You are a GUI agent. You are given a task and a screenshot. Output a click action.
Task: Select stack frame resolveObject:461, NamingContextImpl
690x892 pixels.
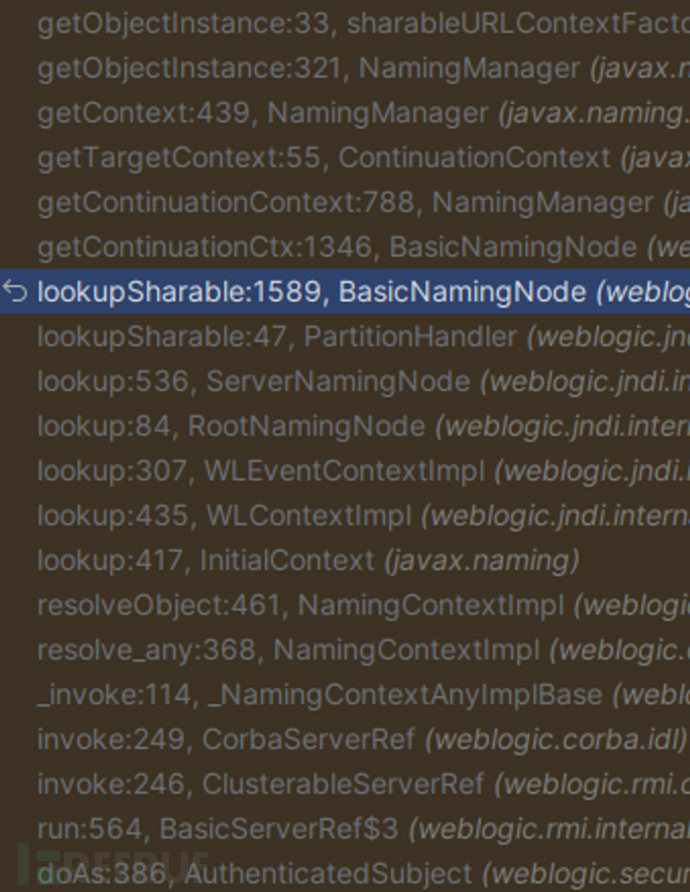345,605
